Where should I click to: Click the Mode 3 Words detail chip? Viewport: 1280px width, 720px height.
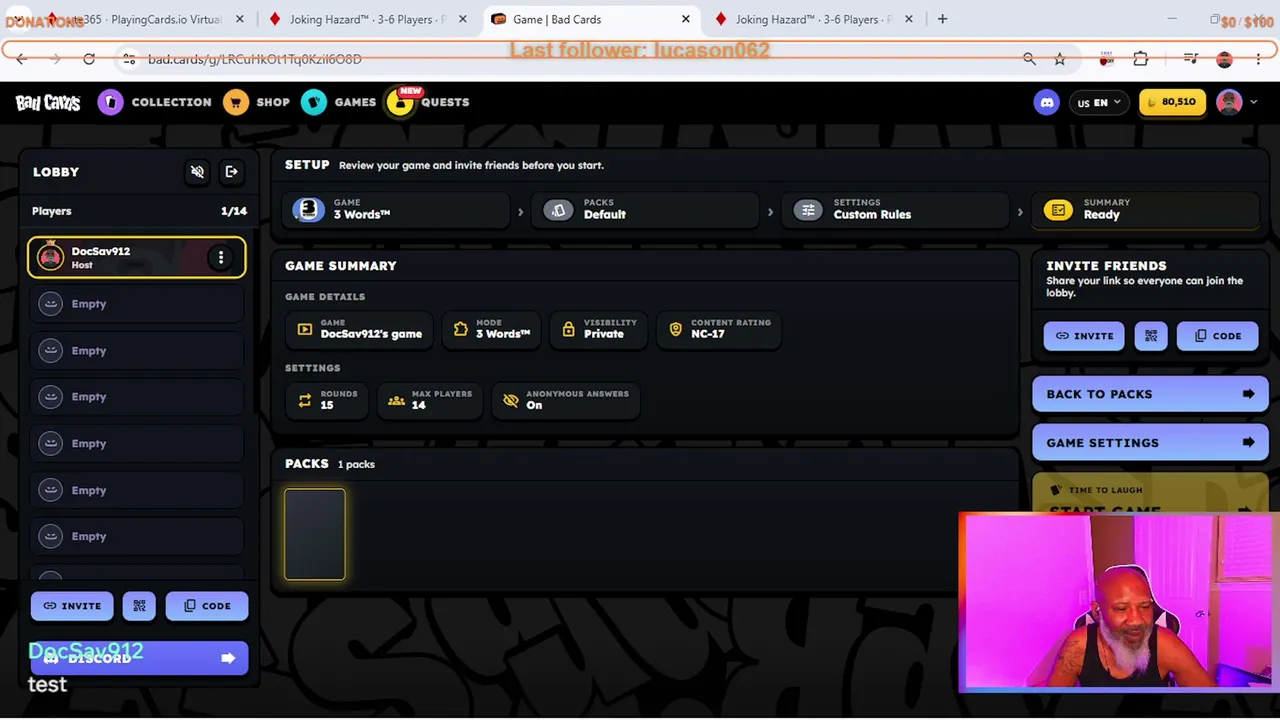click(x=491, y=329)
